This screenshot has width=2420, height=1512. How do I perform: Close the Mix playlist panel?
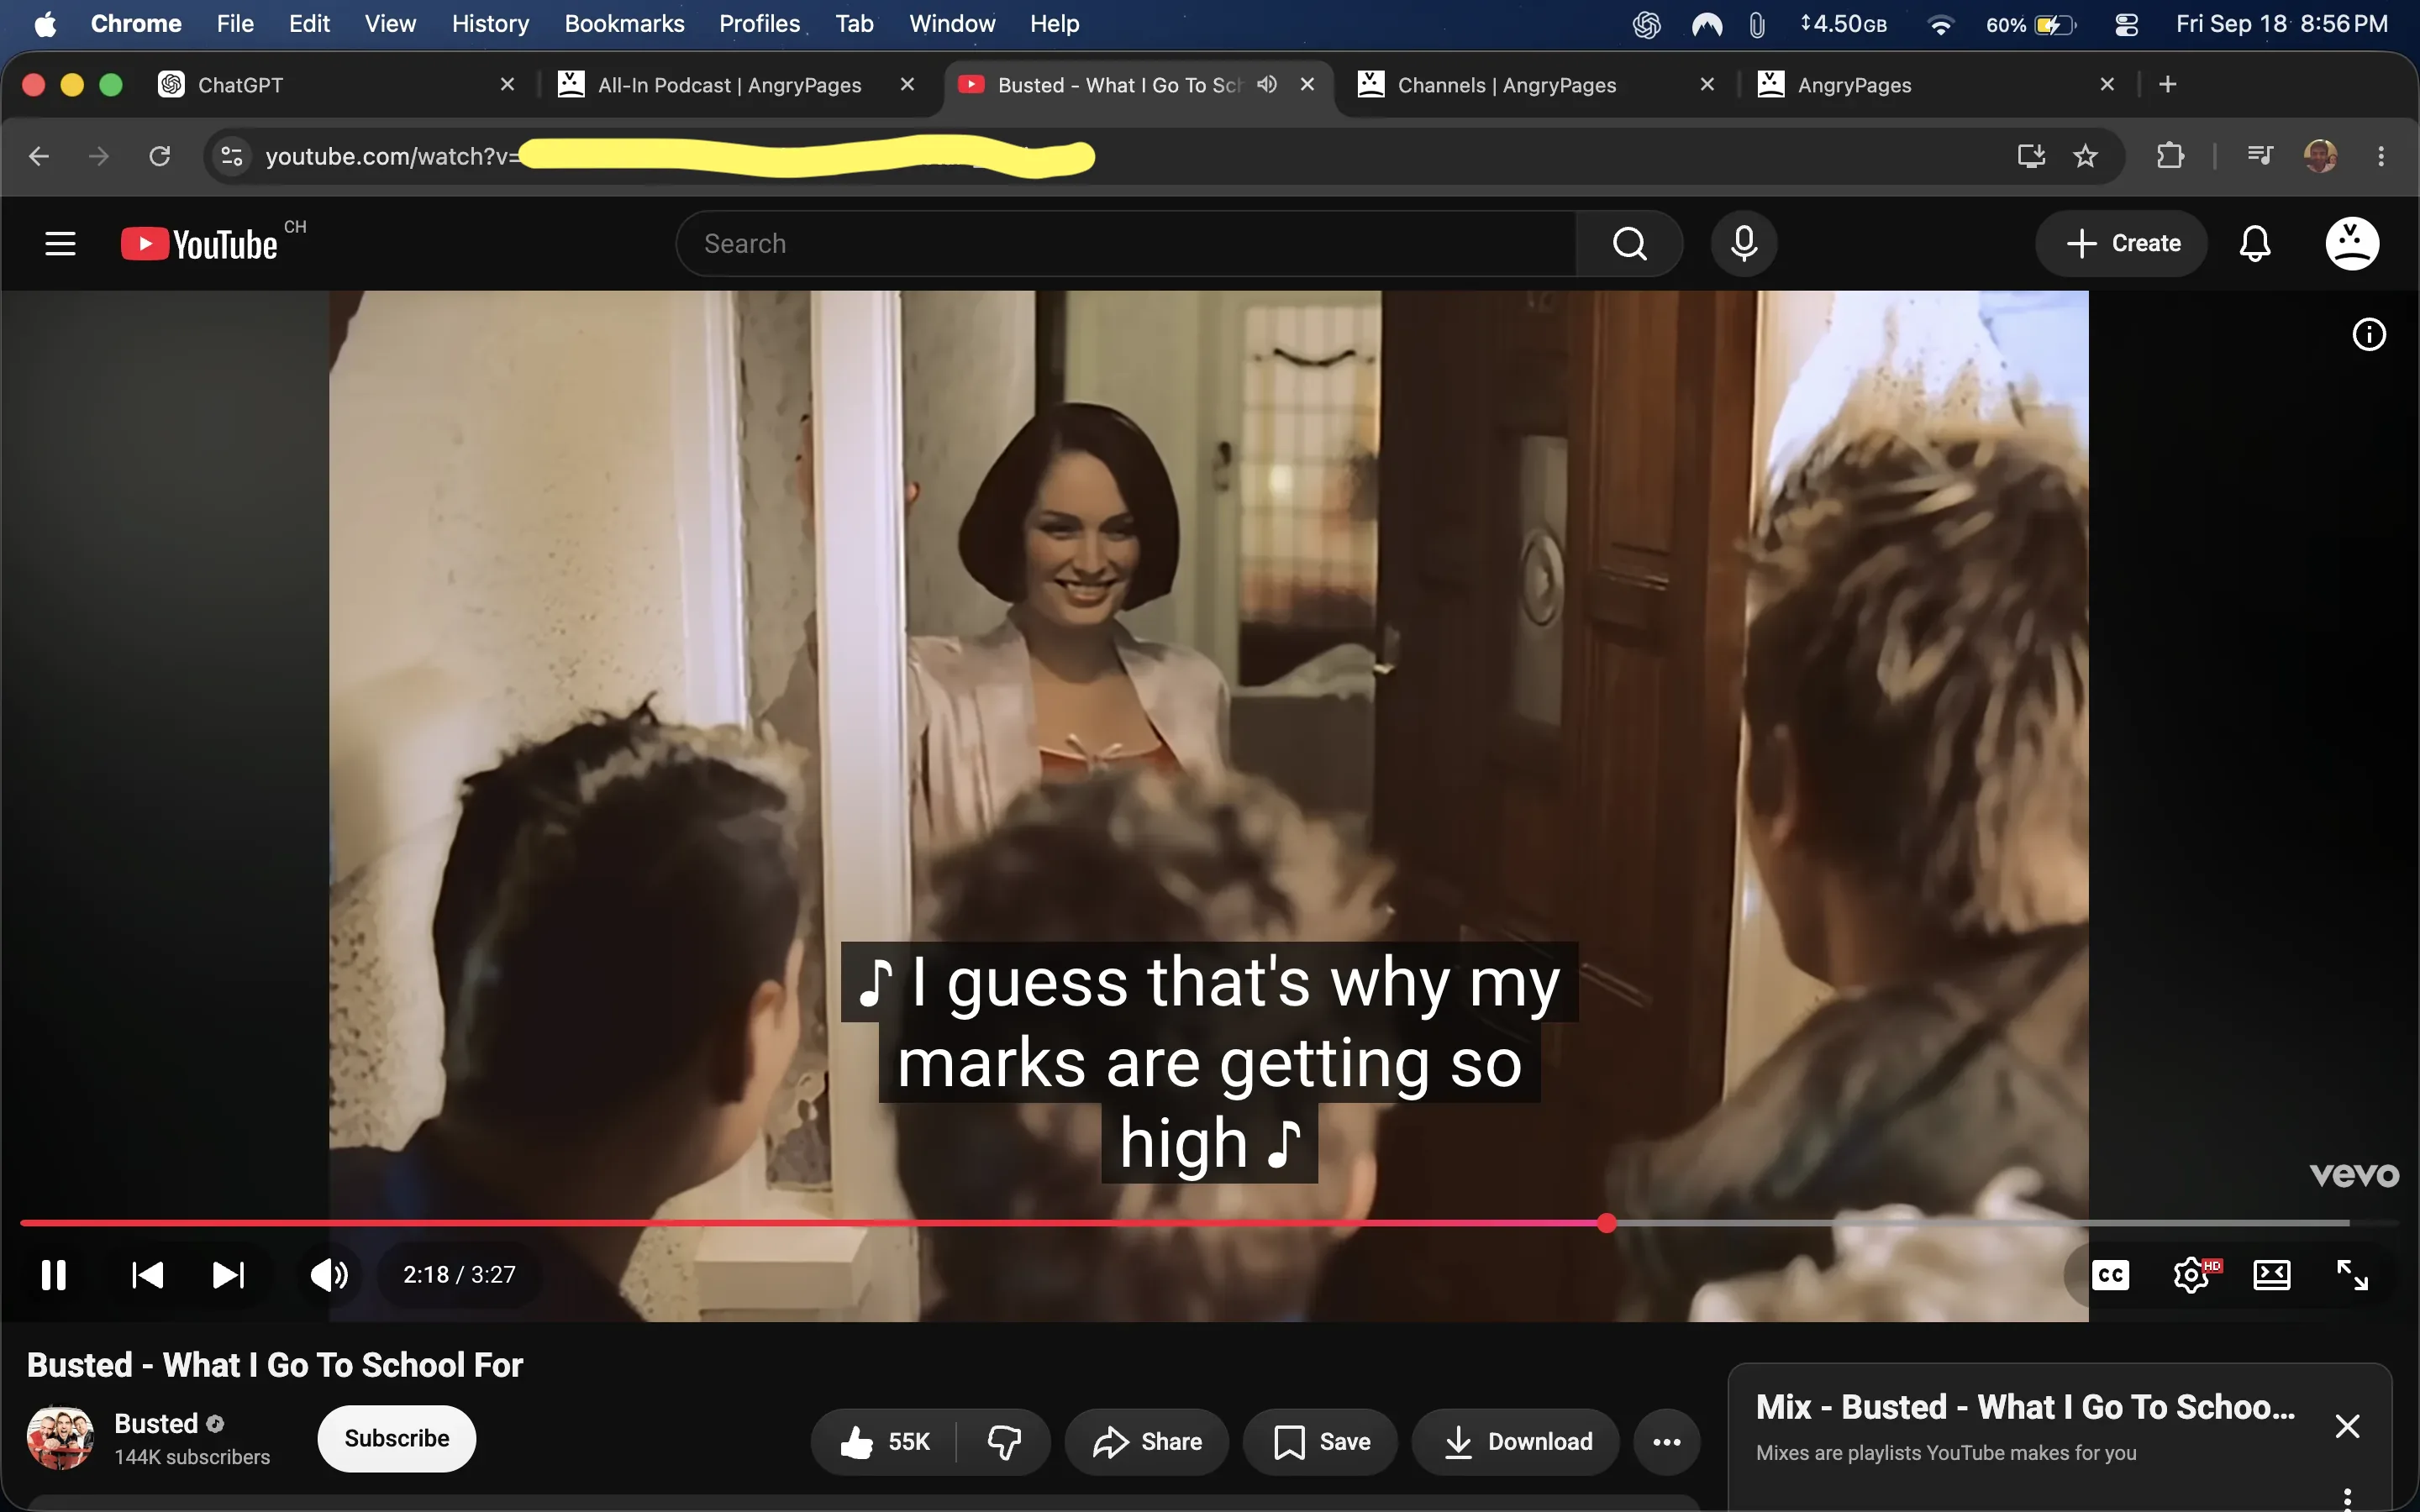[2347, 1426]
